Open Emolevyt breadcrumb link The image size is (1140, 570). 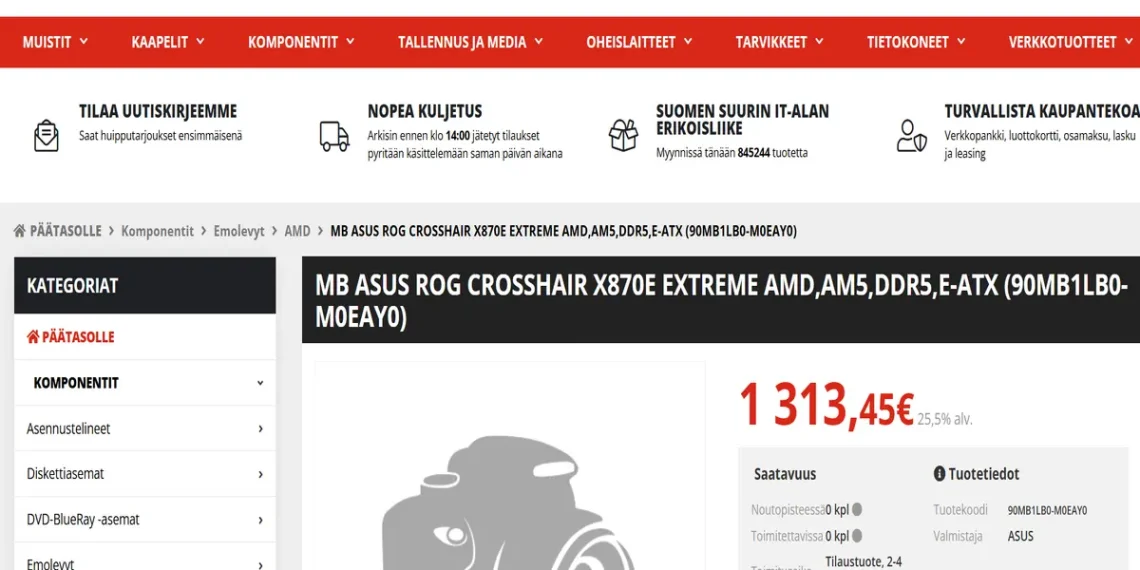[238, 231]
